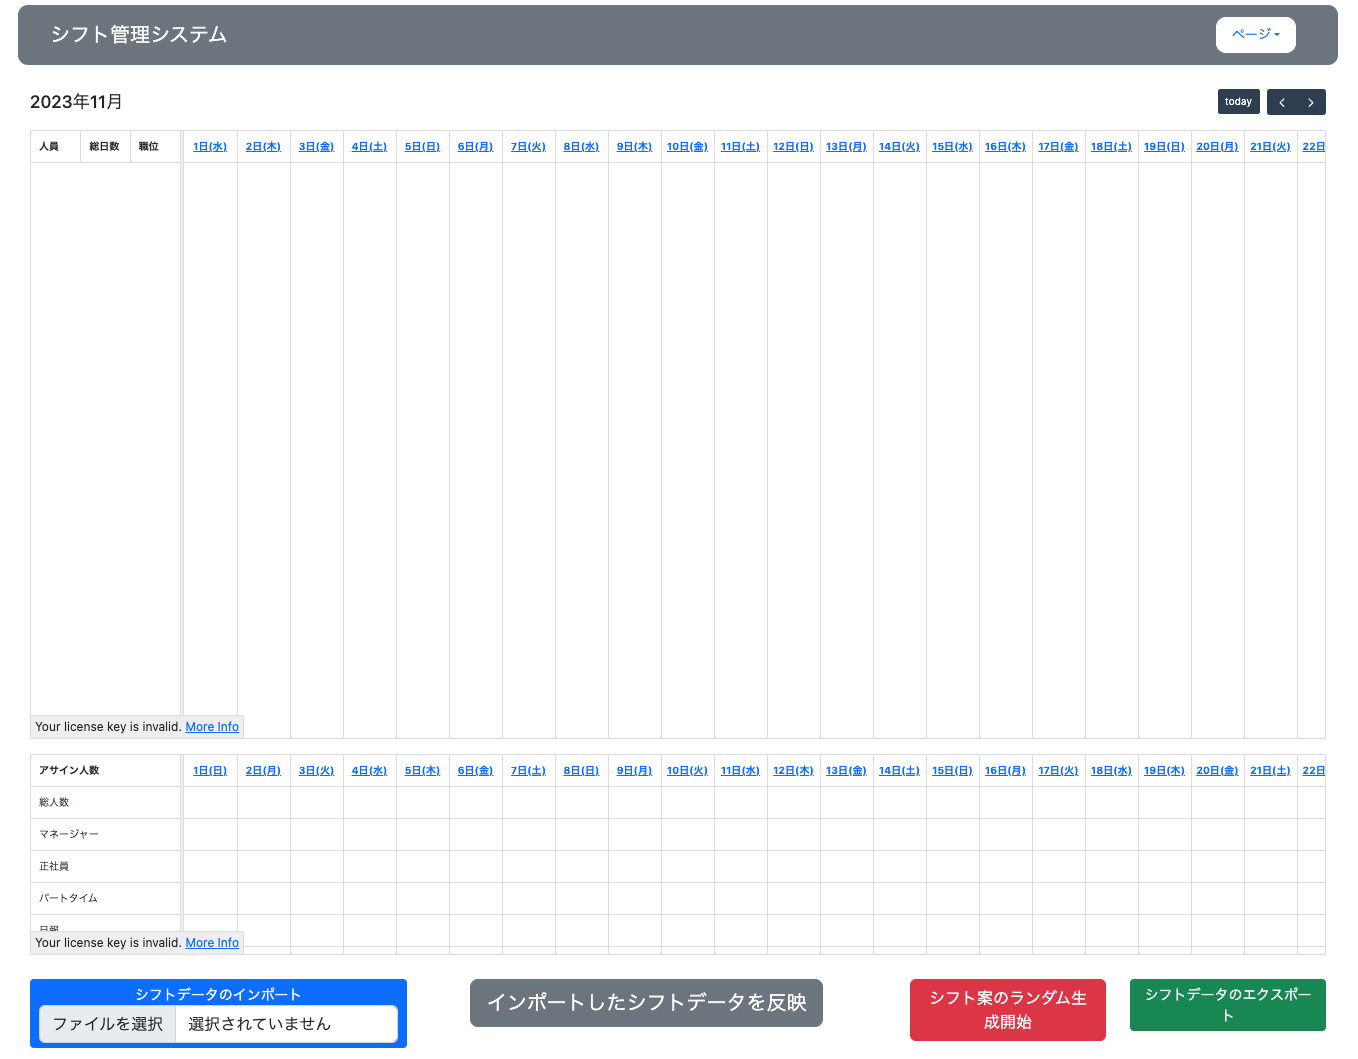Select the 10日(金) column header link

click(x=687, y=147)
